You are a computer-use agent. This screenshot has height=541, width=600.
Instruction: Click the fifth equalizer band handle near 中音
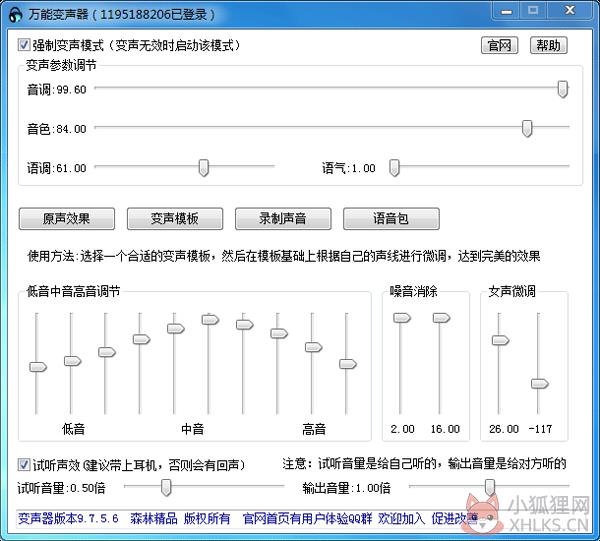pos(176,328)
